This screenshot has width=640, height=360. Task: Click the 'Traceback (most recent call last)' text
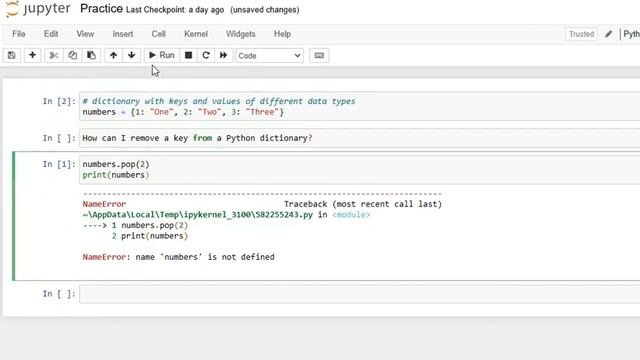coord(363,204)
